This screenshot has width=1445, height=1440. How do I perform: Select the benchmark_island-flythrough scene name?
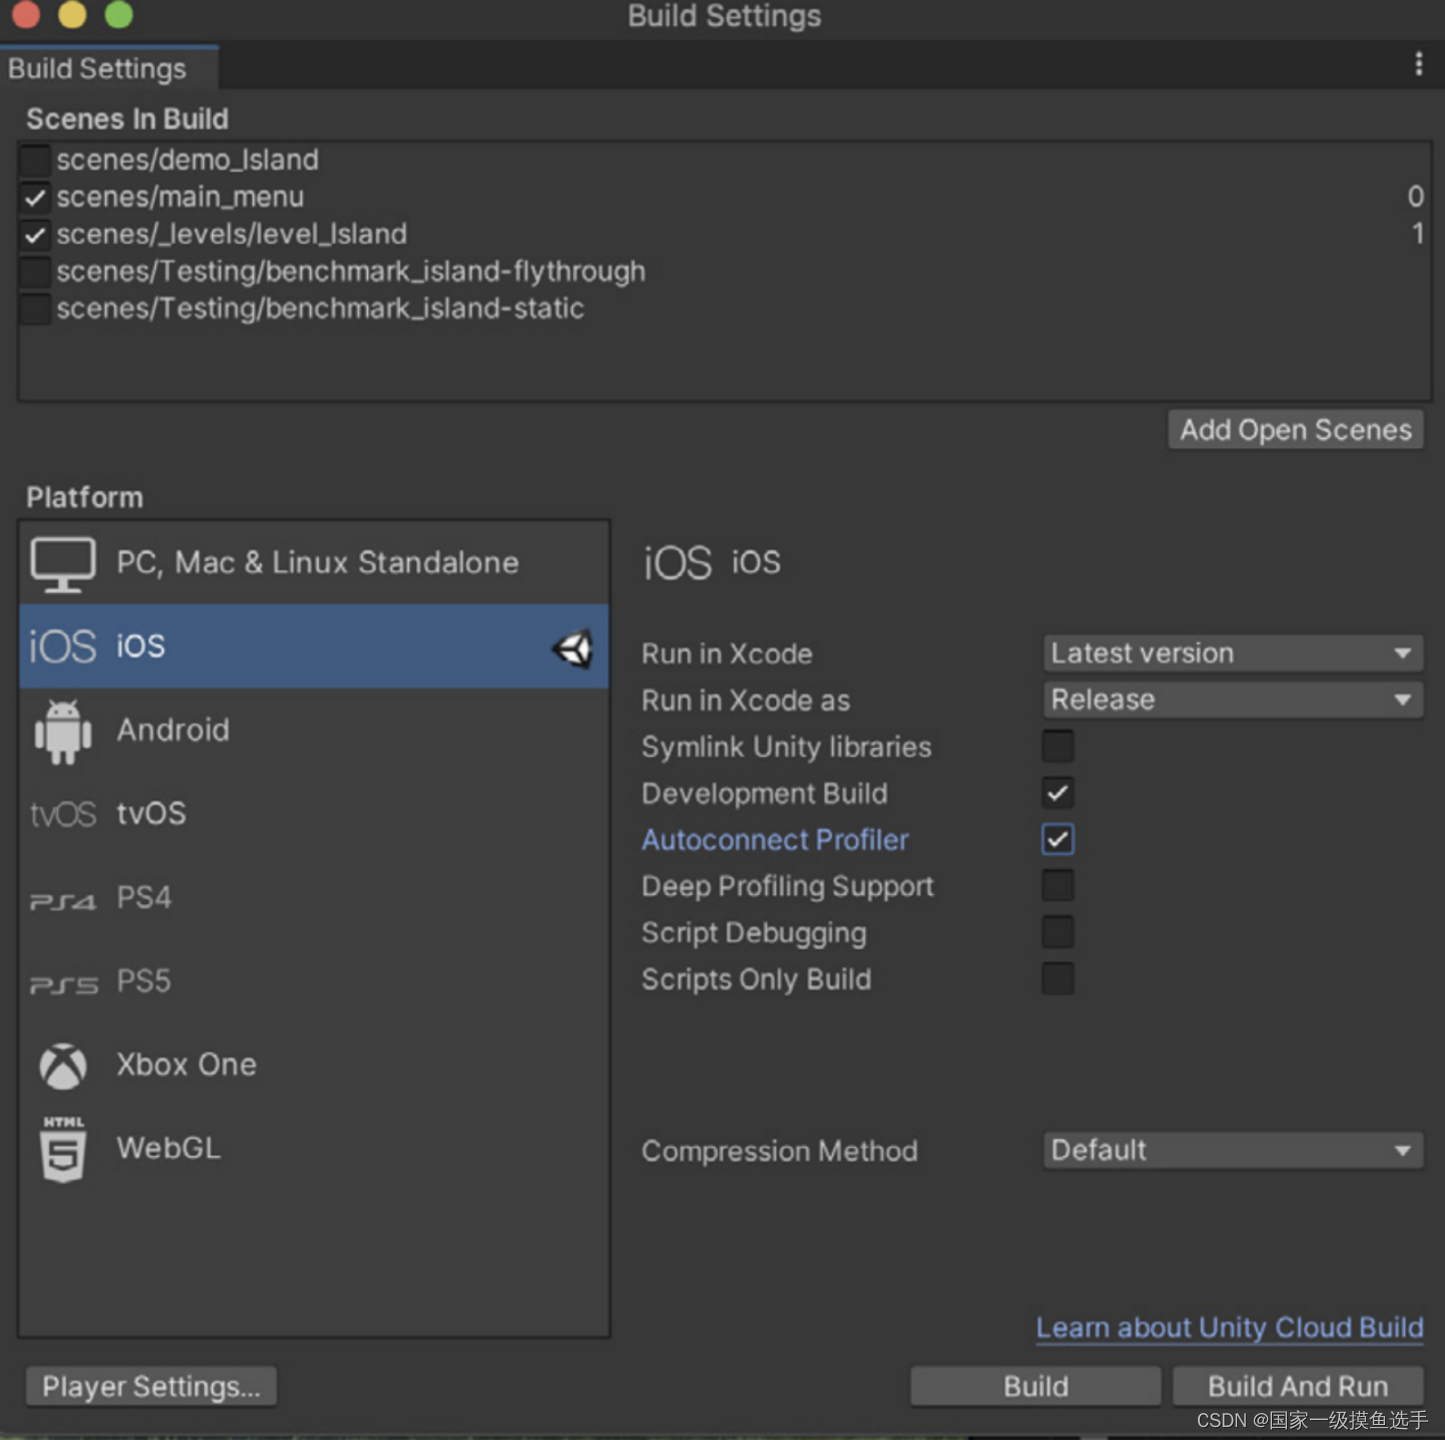point(351,272)
